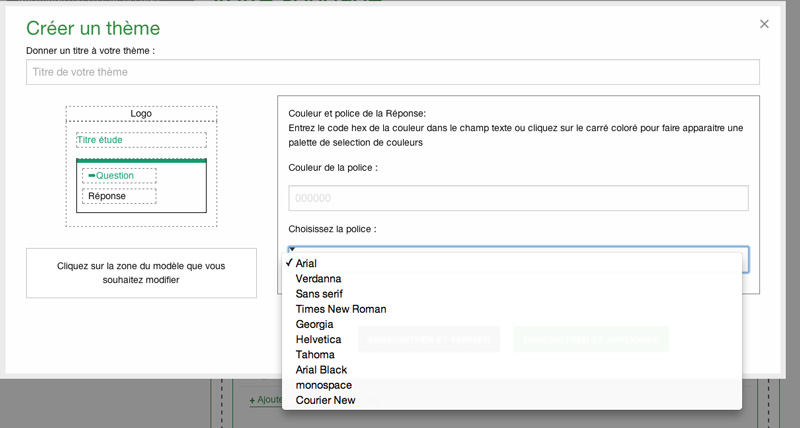
Task: Pick Verdanna from the font list
Action: (318, 279)
